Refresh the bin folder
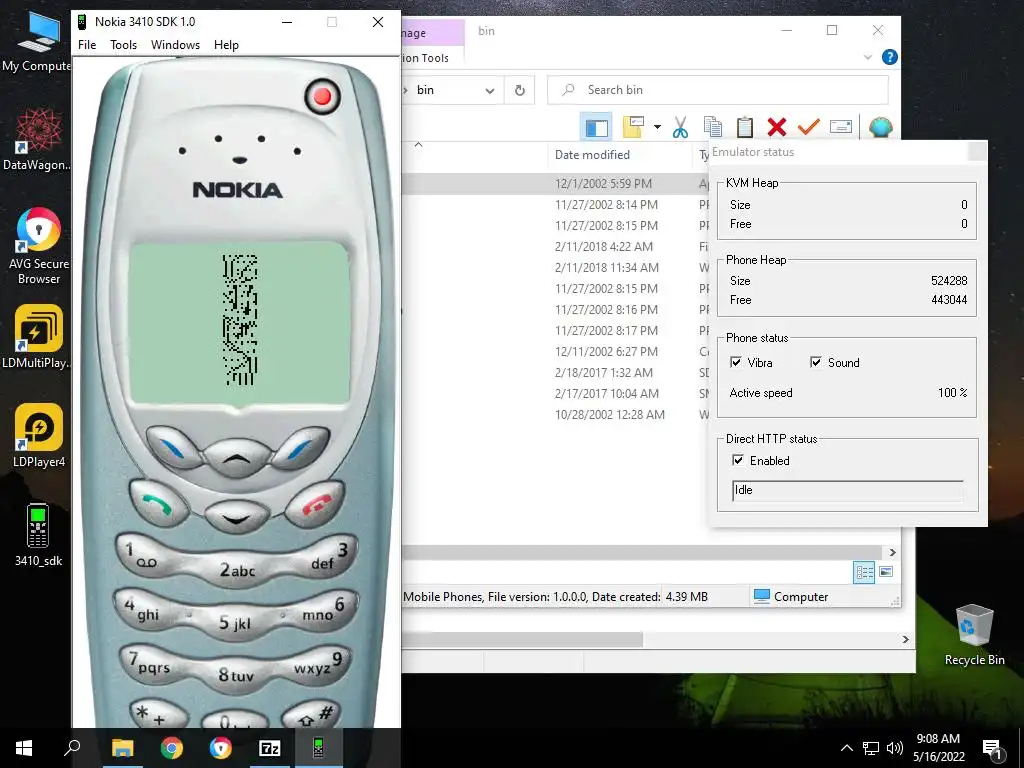The image size is (1024, 768). tap(520, 90)
